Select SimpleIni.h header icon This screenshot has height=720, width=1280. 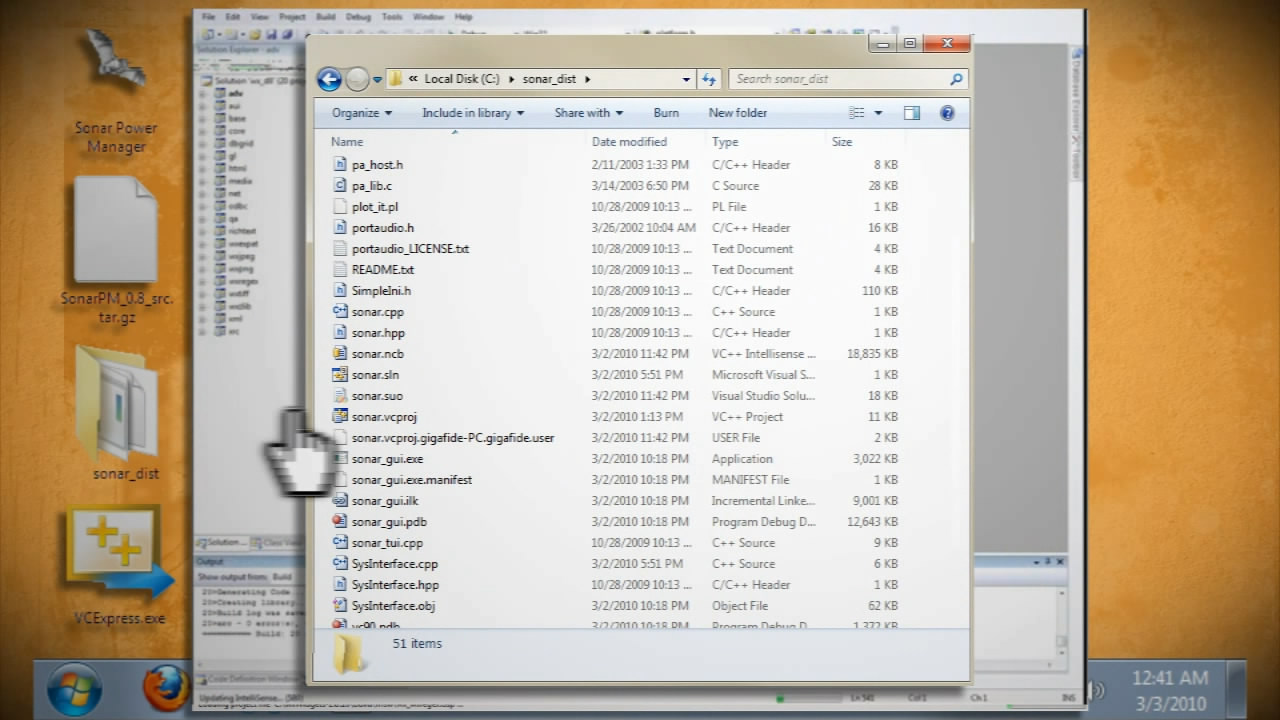[x=340, y=291]
